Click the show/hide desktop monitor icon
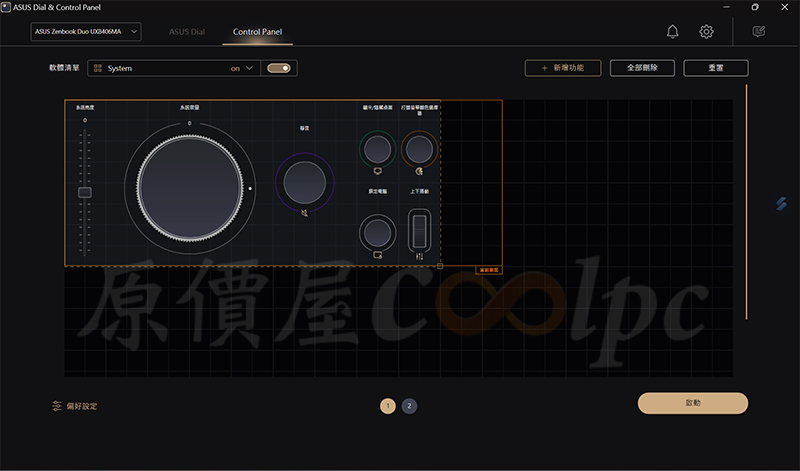 click(377, 172)
